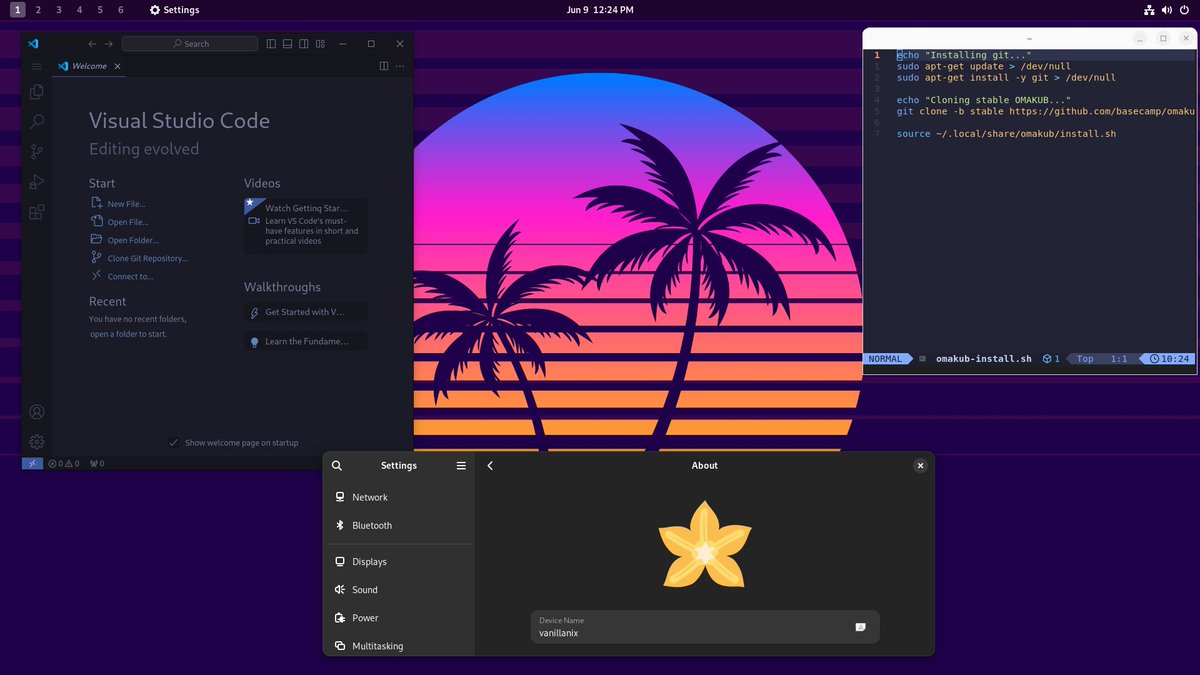Switch to workspace 6 in top bar
Image resolution: width=1200 pixels, height=675 pixels.
pos(121,10)
